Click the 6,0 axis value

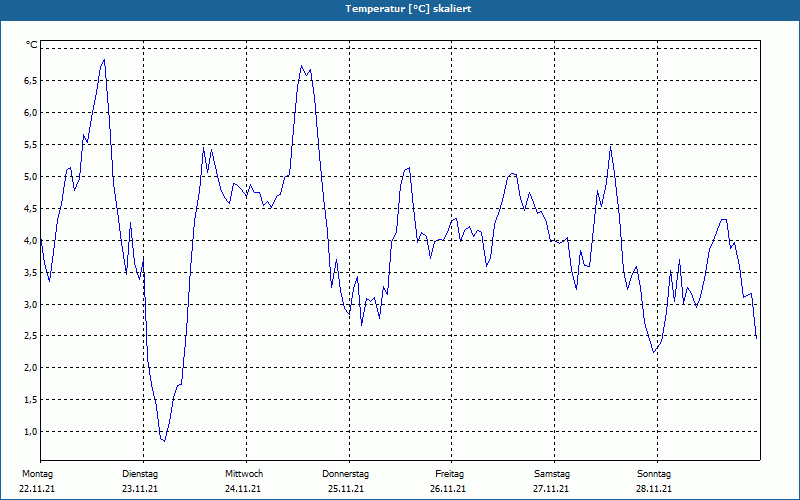point(31,113)
